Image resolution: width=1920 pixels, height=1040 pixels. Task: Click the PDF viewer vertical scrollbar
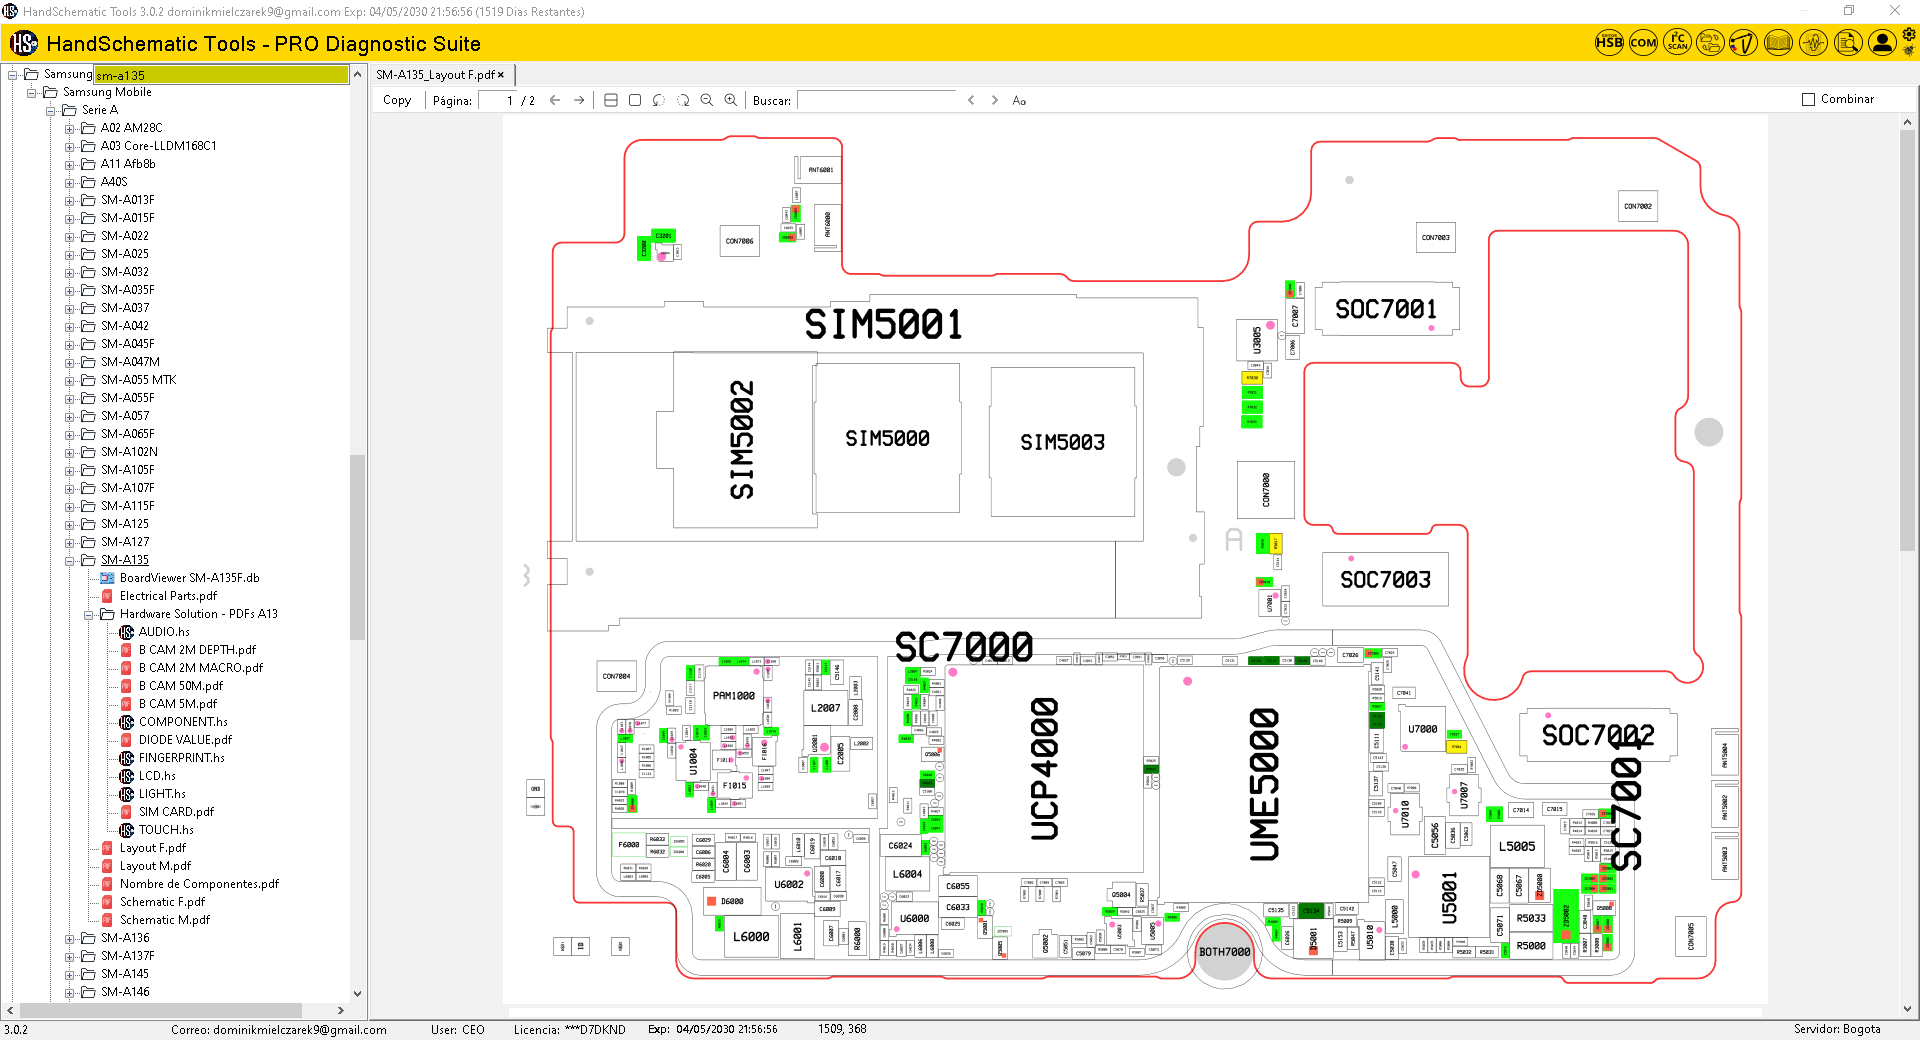(1907, 340)
